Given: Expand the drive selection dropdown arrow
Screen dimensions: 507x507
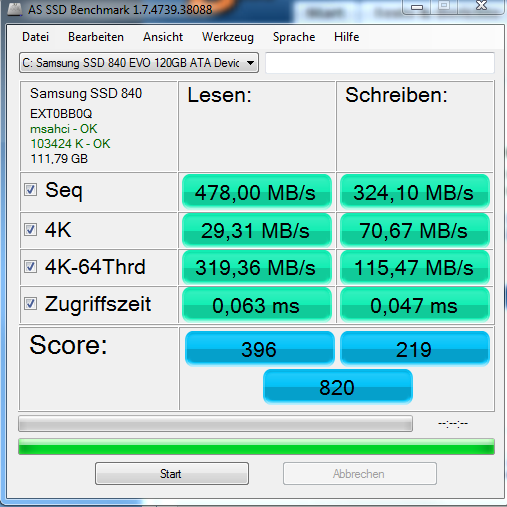Looking at the screenshot, I should [x=250, y=63].
